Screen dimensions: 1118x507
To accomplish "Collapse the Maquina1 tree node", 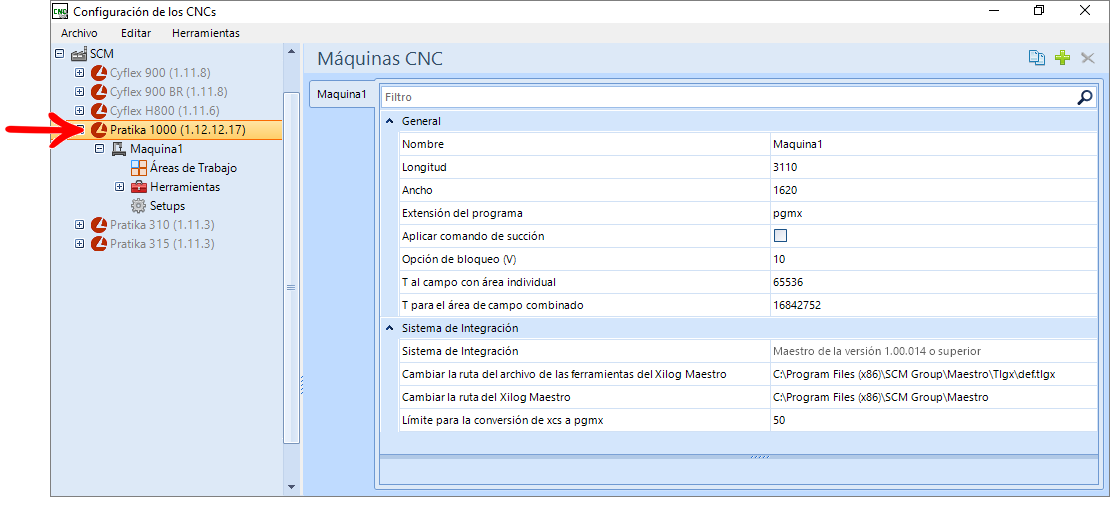I will tap(100, 149).
